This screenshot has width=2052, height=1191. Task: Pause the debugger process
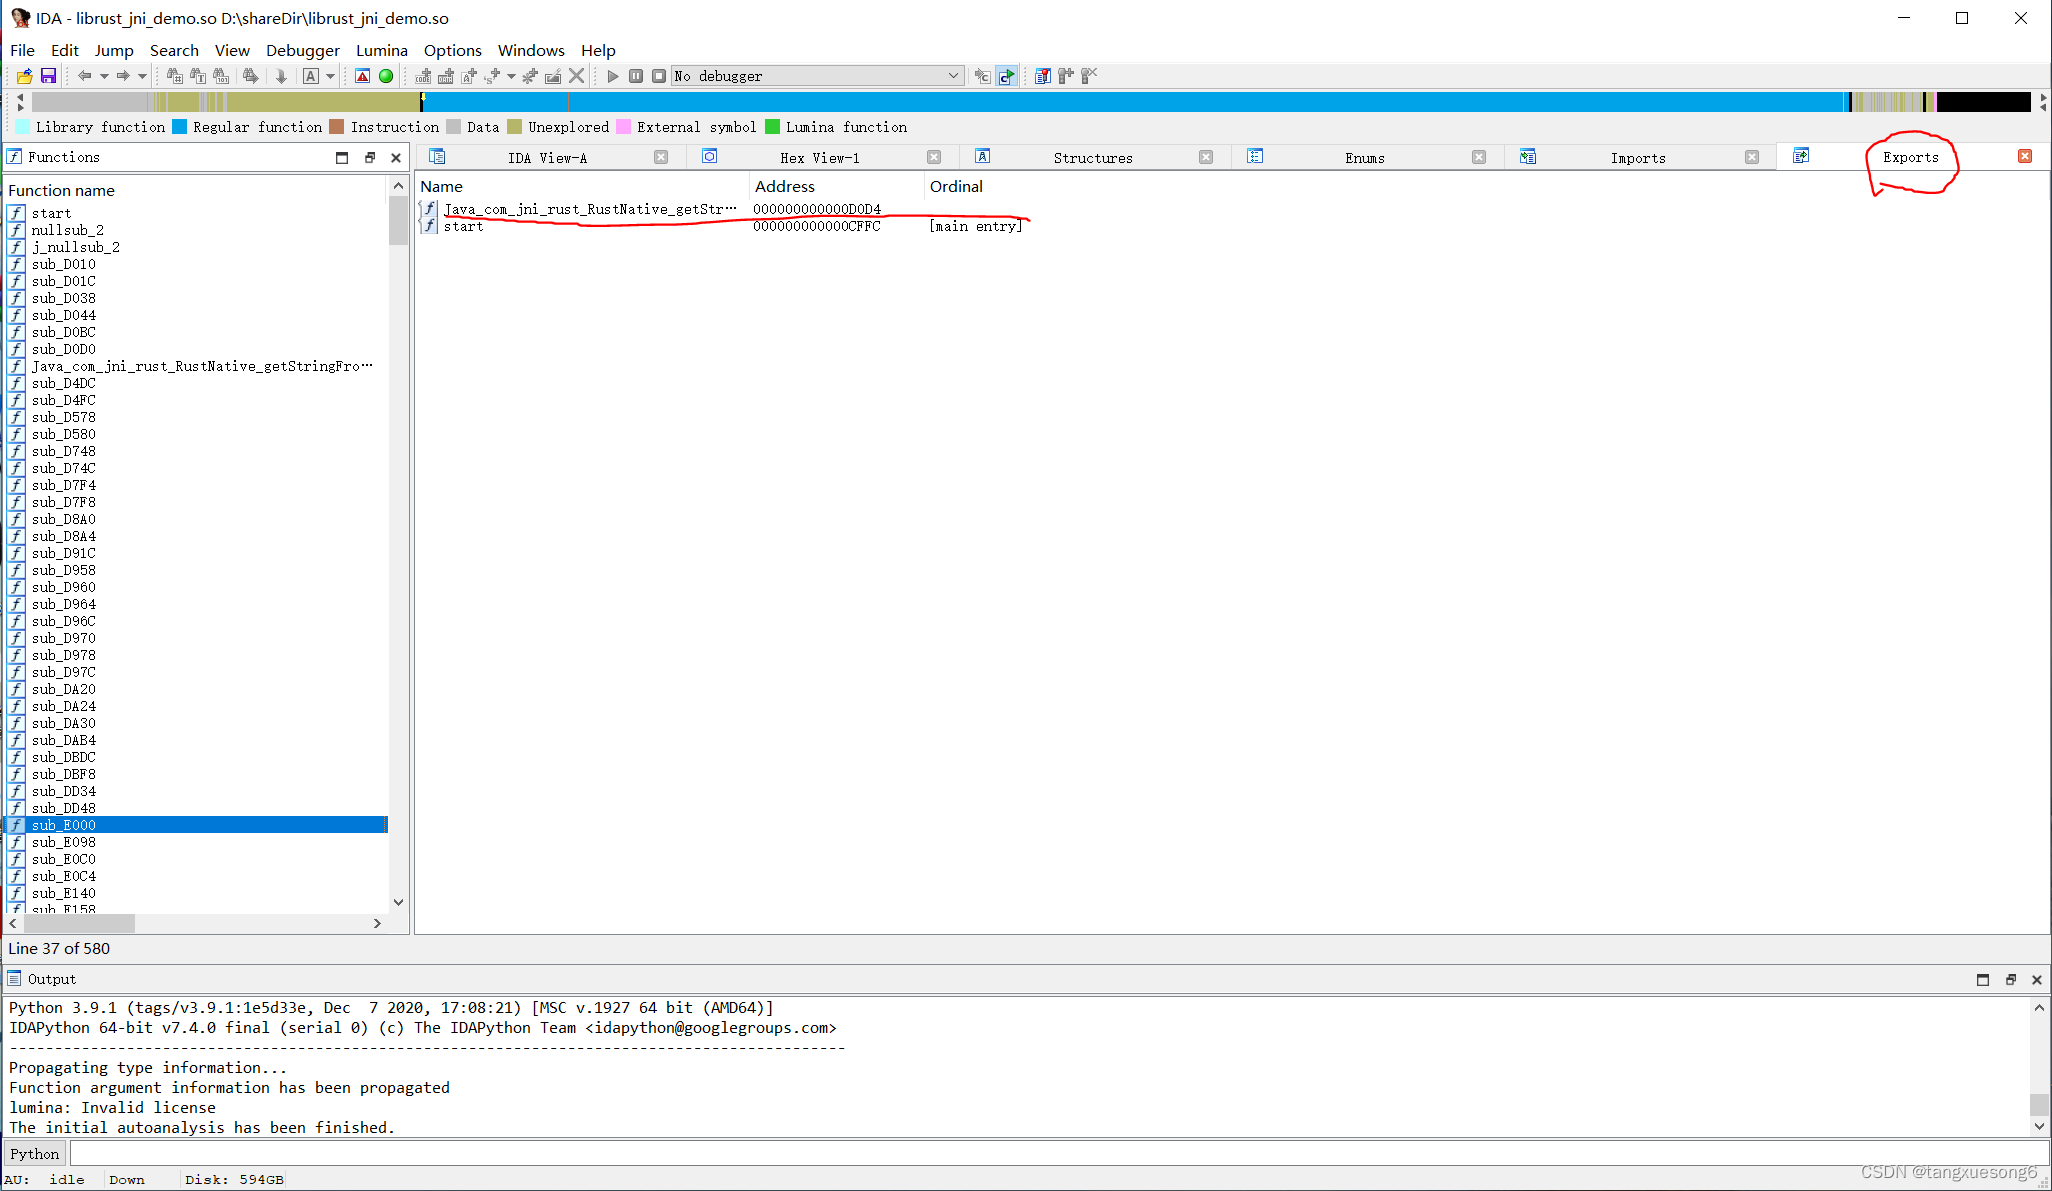[636, 76]
